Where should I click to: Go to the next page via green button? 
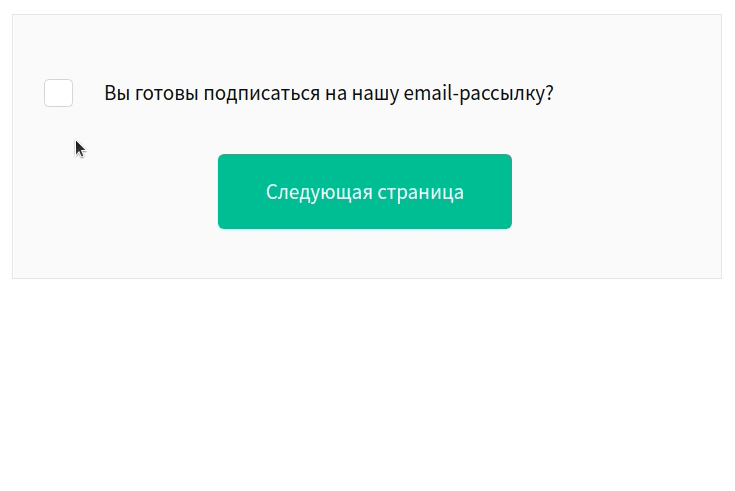[365, 191]
